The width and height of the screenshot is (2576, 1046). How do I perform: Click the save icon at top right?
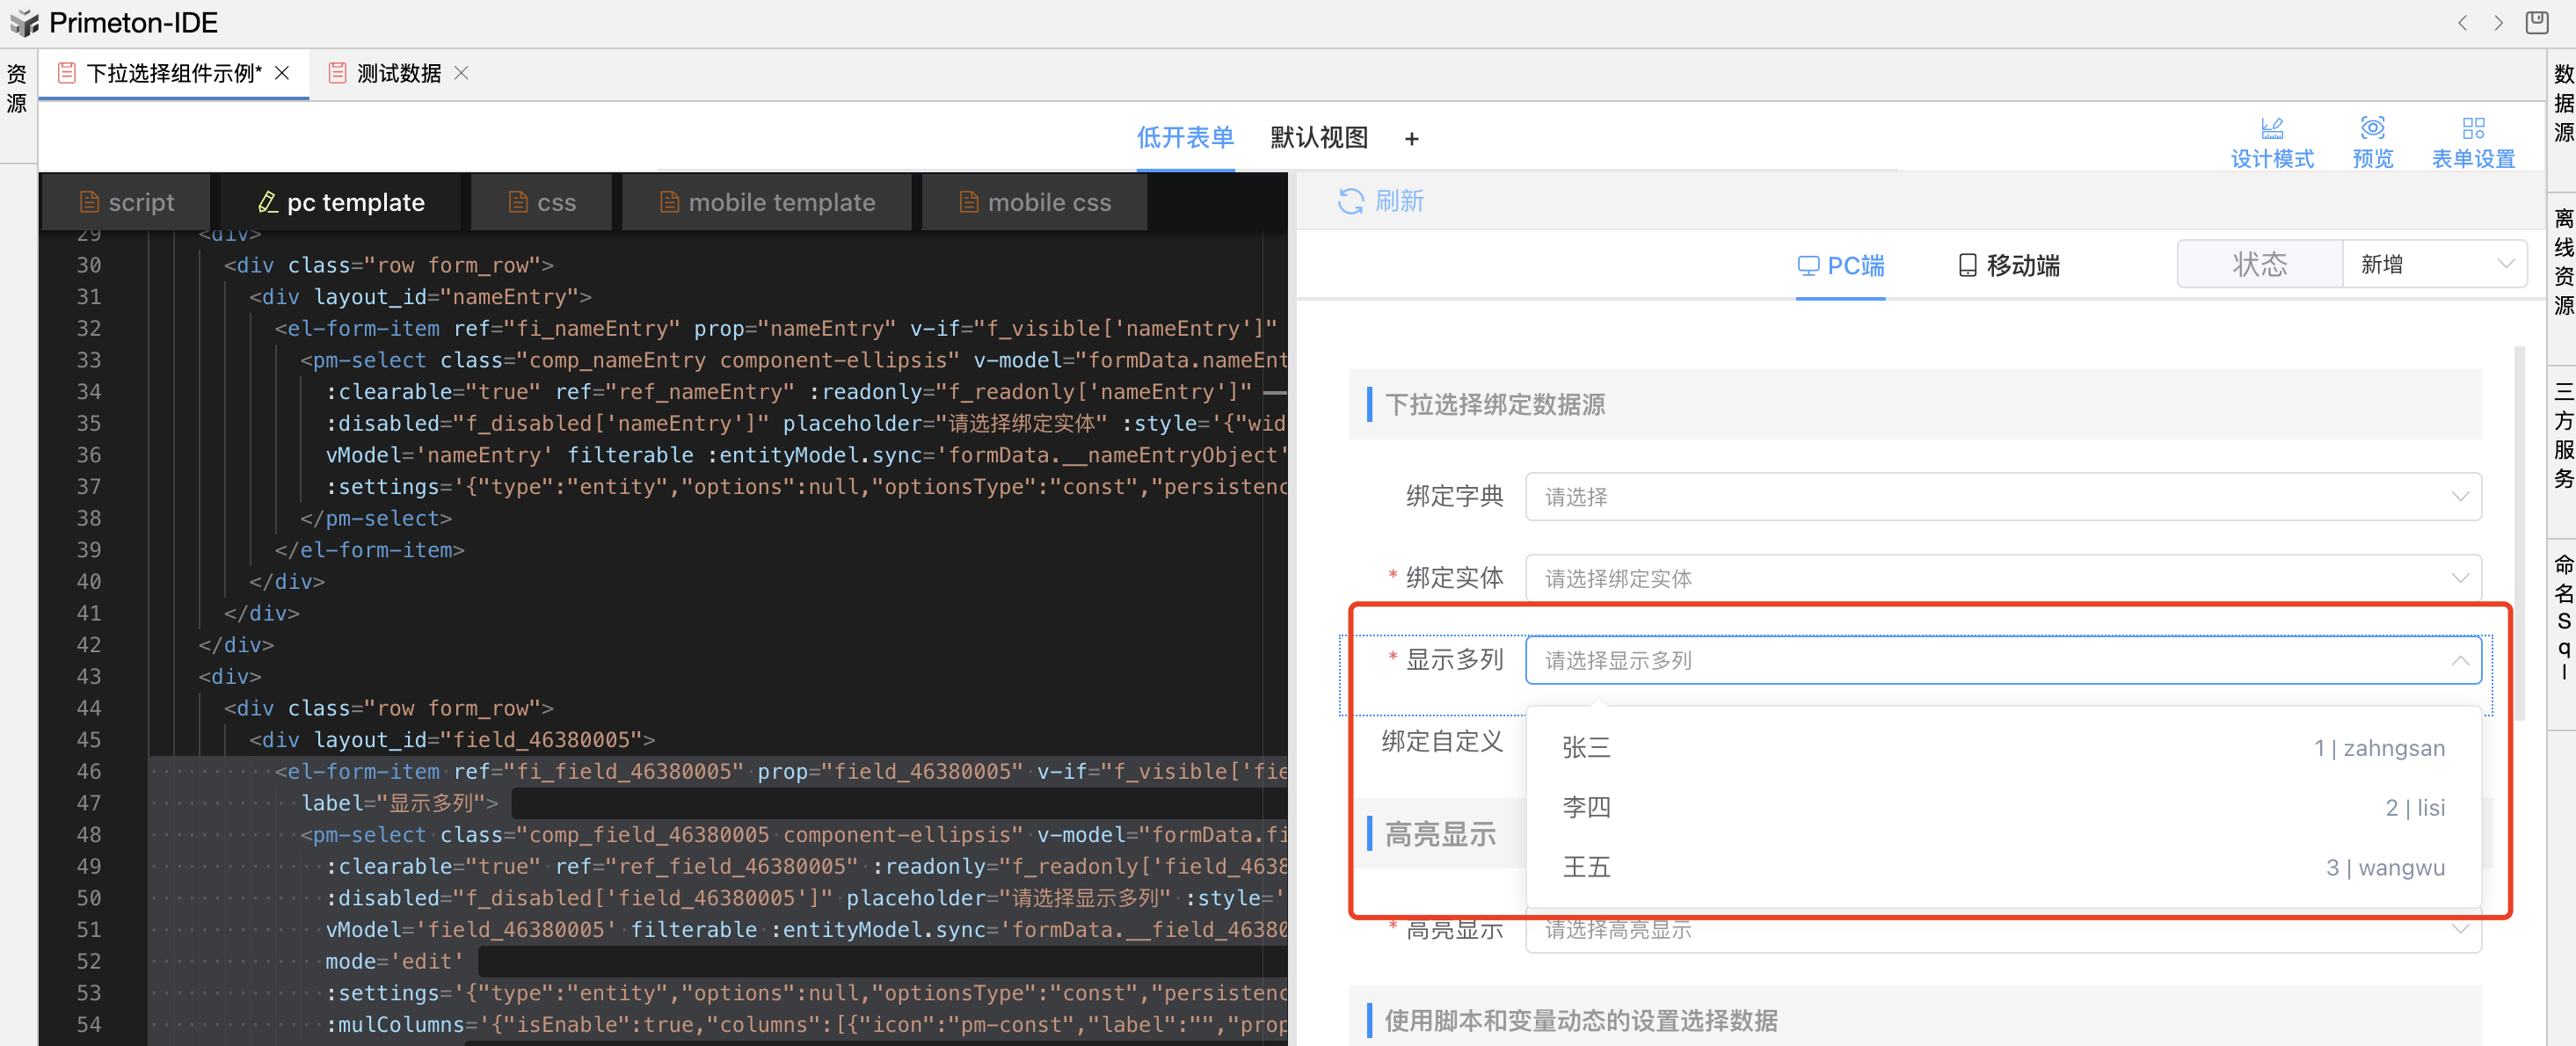coord(2536,22)
